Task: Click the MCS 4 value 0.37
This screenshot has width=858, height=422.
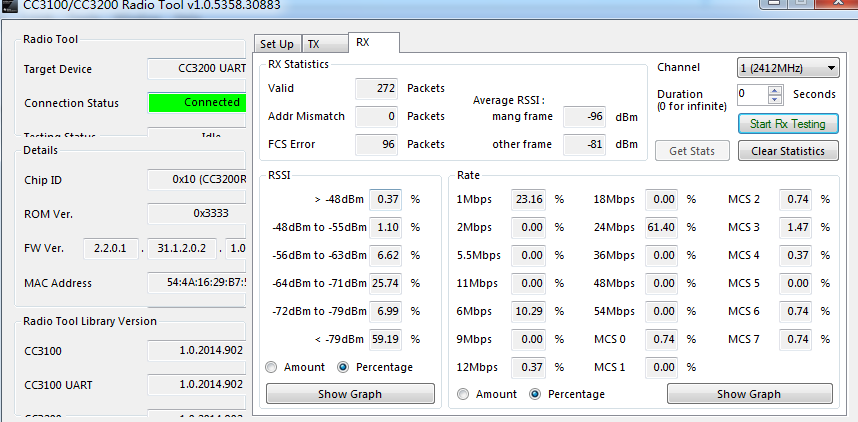Action: [796, 256]
